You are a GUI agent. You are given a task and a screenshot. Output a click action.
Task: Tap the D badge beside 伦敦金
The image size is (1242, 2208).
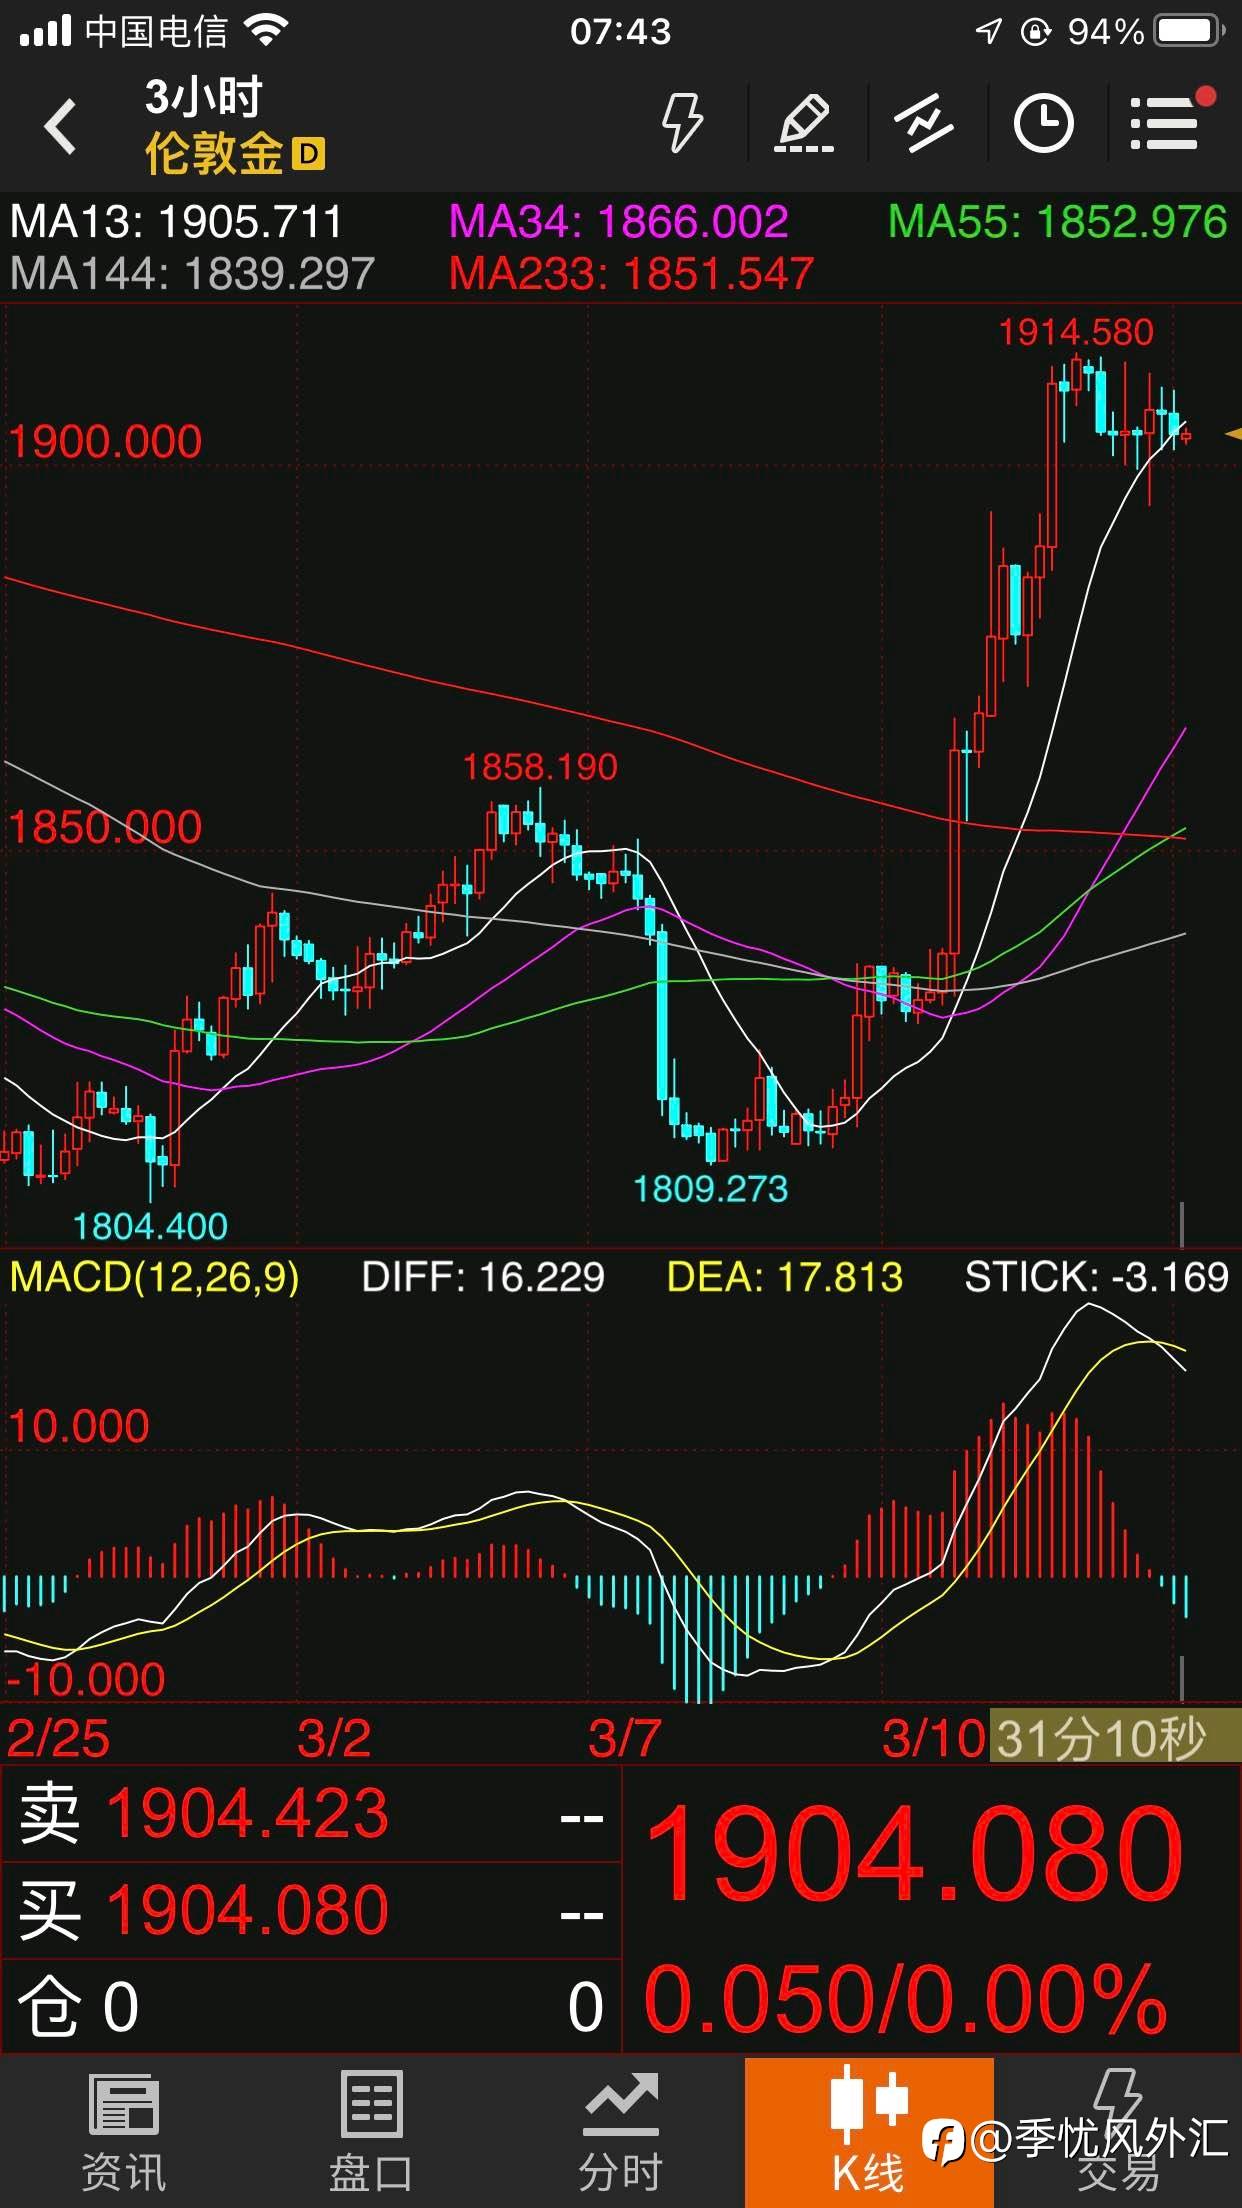click(309, 154)
